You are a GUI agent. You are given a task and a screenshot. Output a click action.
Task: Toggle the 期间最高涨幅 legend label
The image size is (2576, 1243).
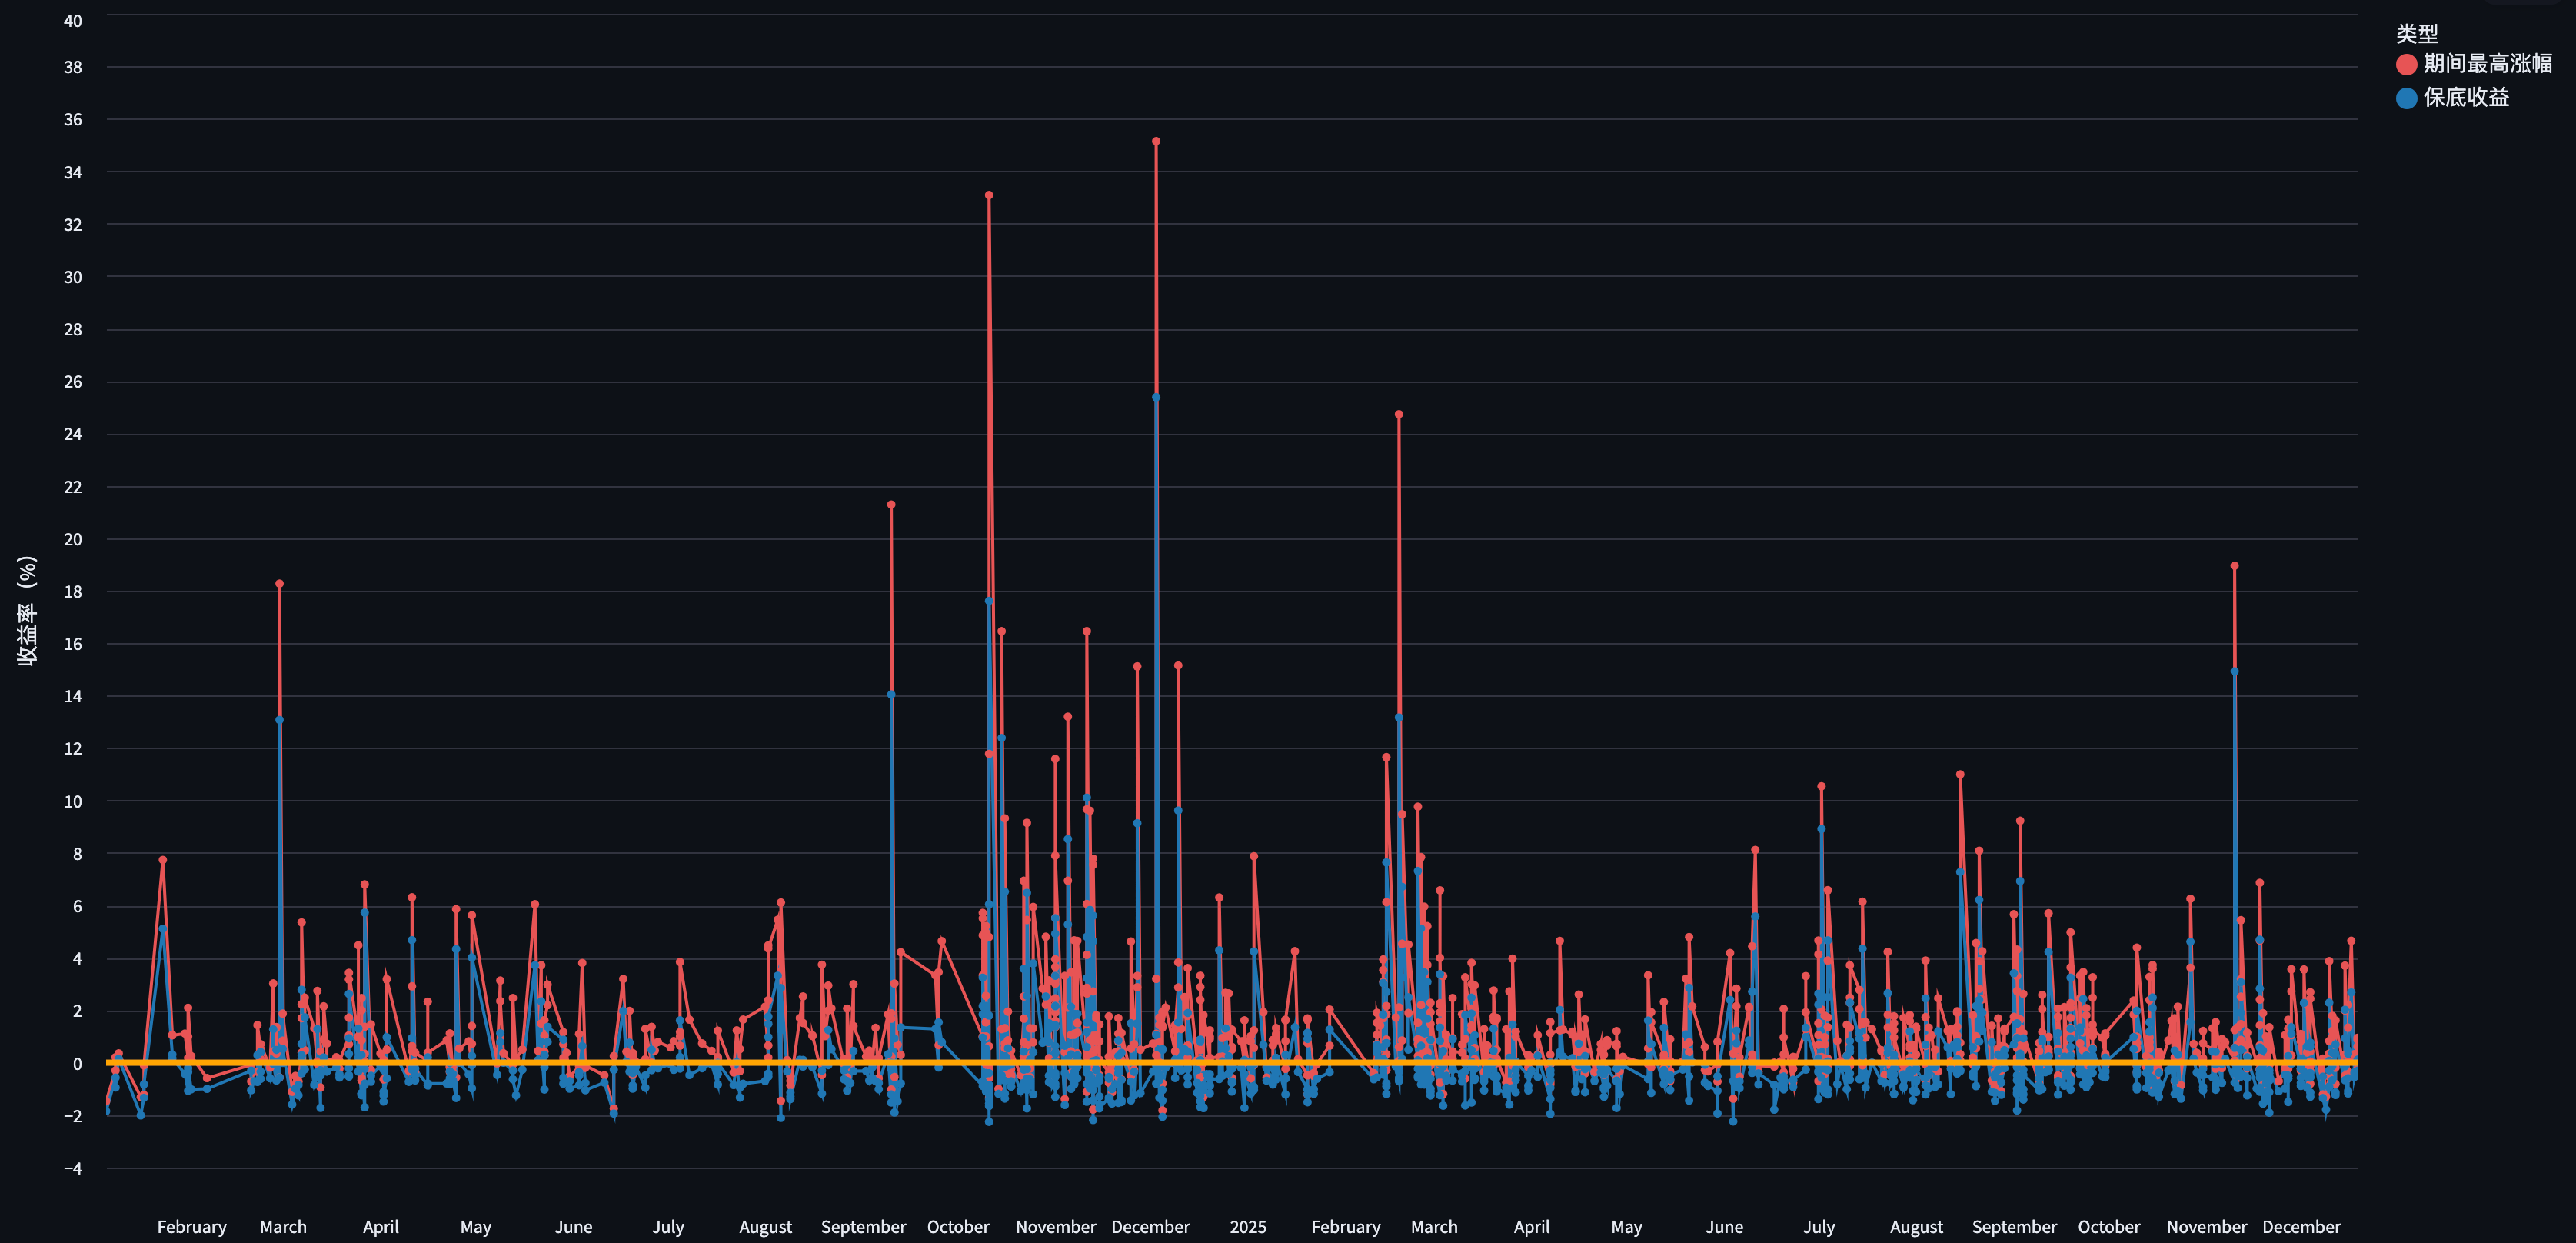coord(2487,64)
